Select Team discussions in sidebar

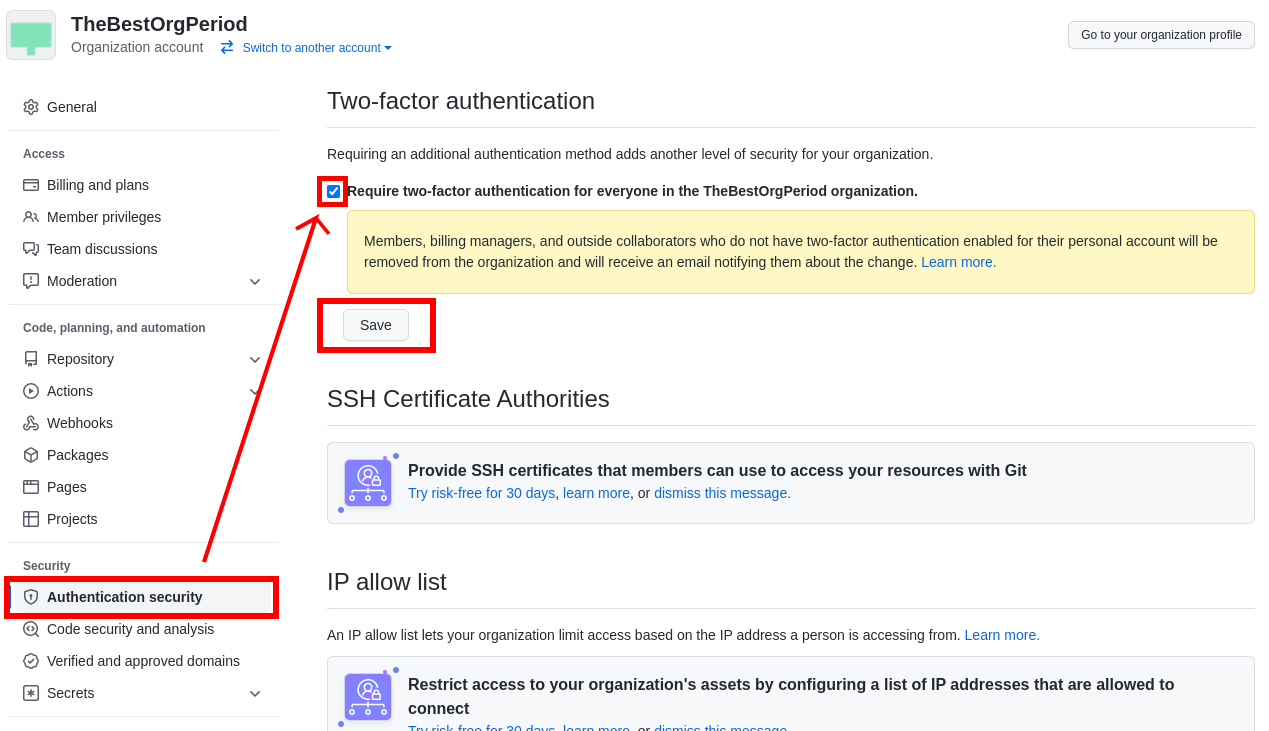click(143, 249)
